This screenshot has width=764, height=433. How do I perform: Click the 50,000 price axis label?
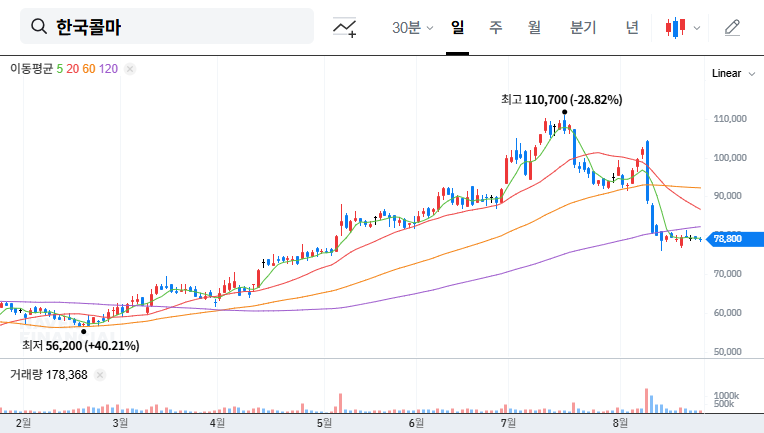(x=727, y=352)
